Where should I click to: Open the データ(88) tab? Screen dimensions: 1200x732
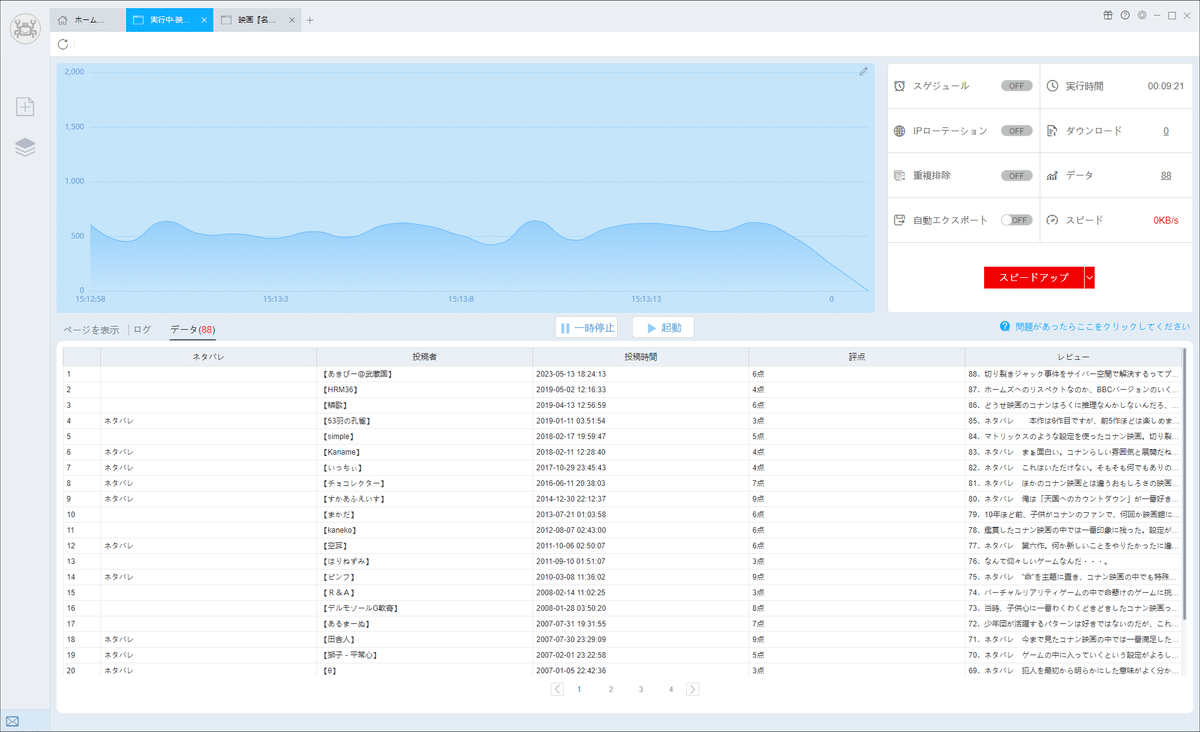click(x=192, y=329)
